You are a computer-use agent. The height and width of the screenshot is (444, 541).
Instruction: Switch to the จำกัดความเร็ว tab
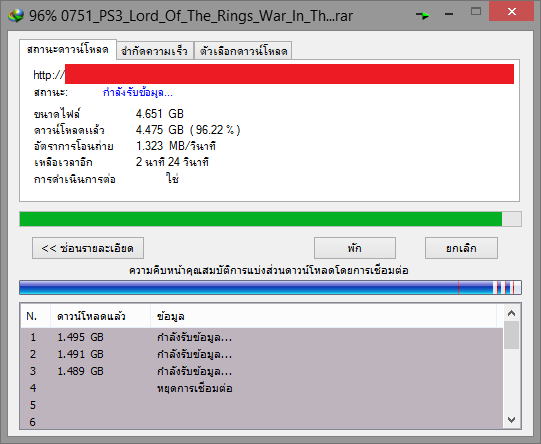tap(155, 51)
